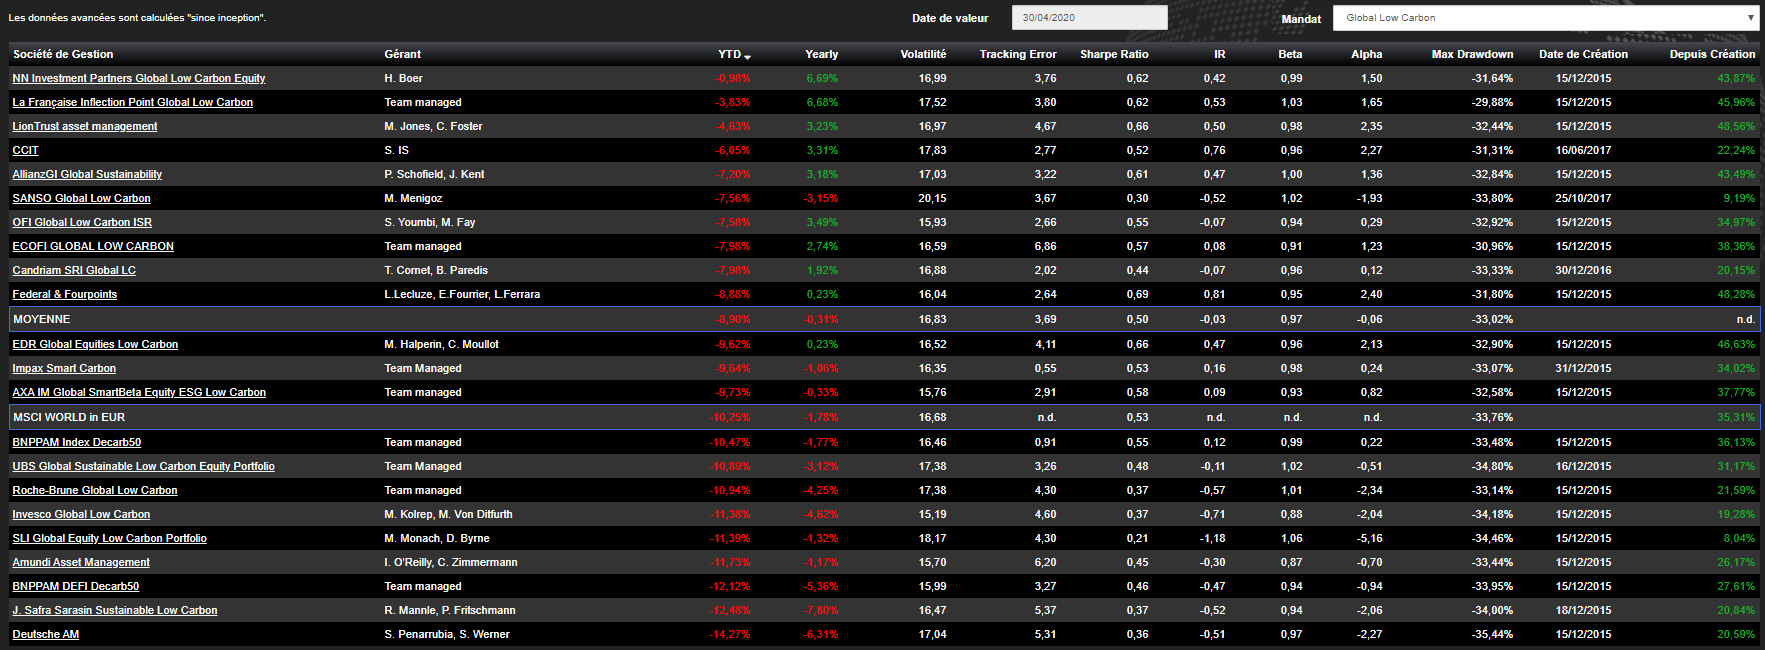Open LionTrust asset management link
Viewport: 1765px width, 650px height.
[x=85, y=126]
